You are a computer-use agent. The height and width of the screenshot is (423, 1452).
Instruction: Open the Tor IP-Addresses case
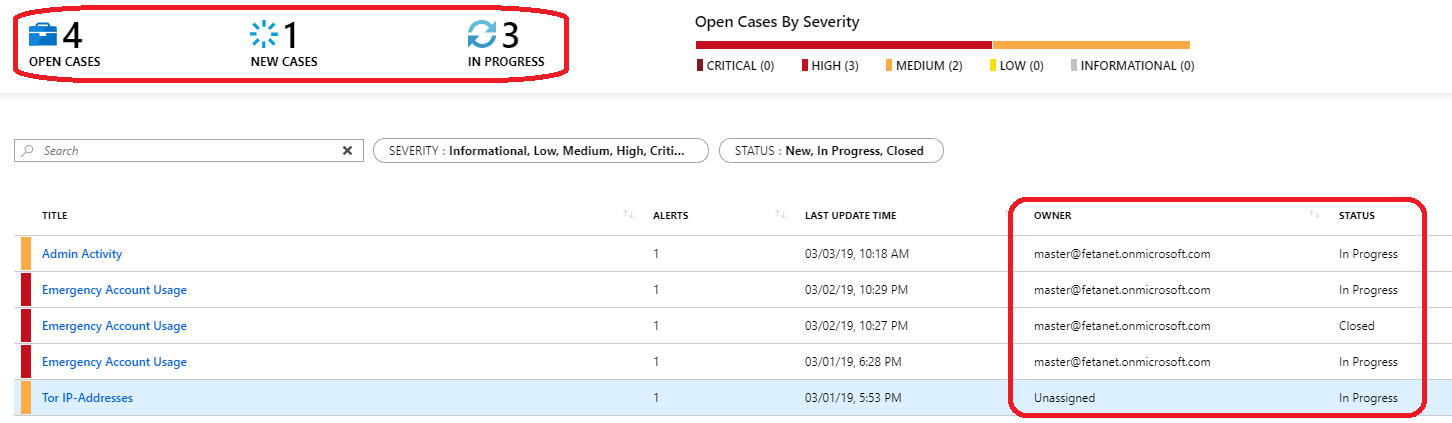coord(87,398)
